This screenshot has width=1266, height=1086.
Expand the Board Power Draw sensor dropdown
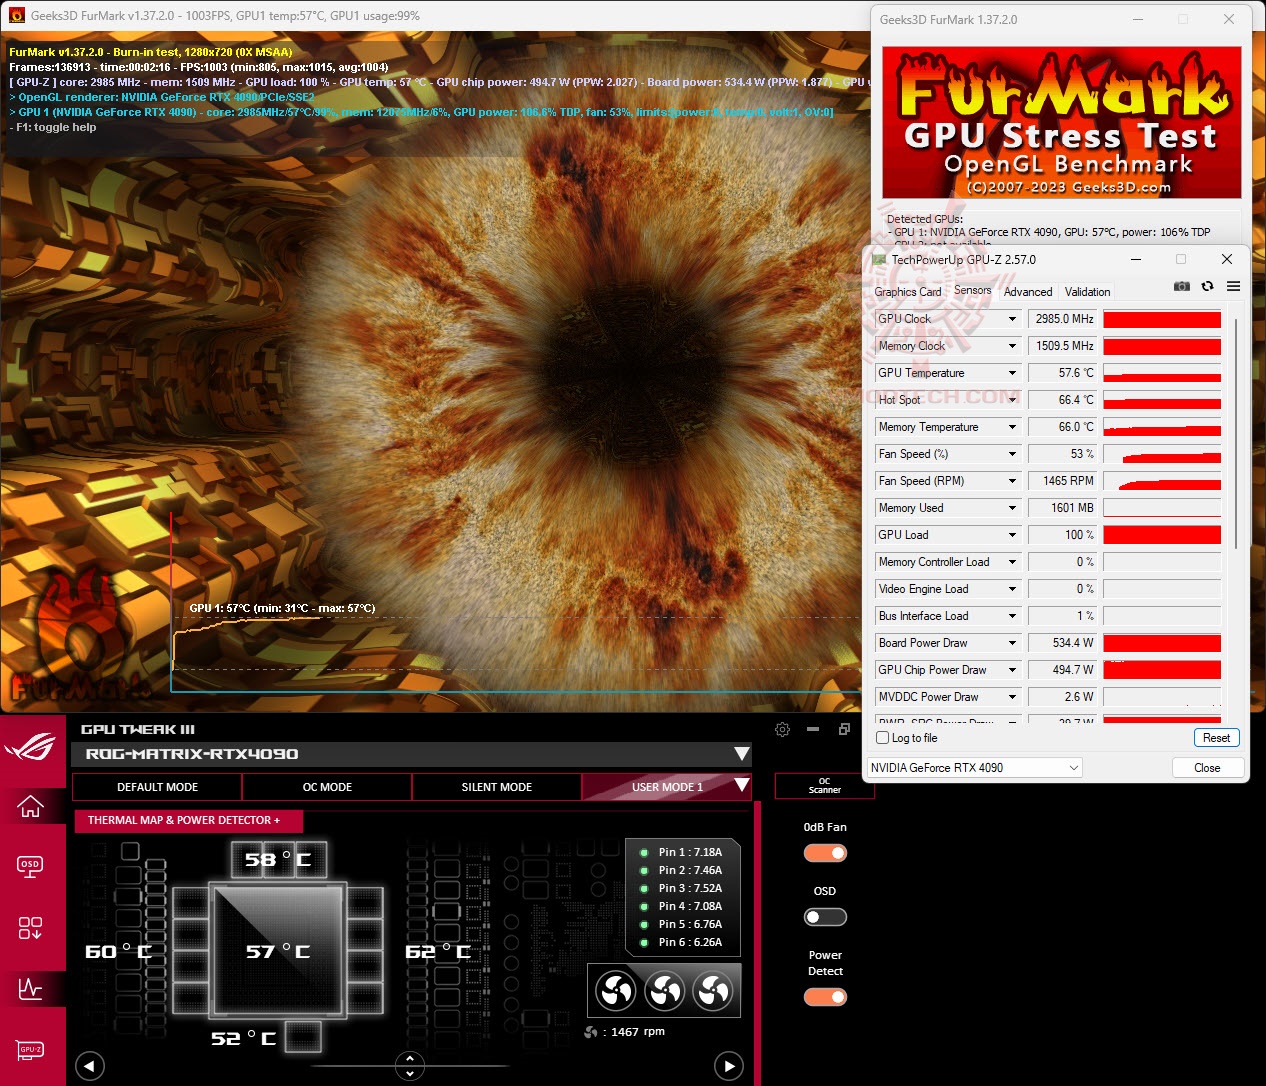click(x=1012, y=643)
